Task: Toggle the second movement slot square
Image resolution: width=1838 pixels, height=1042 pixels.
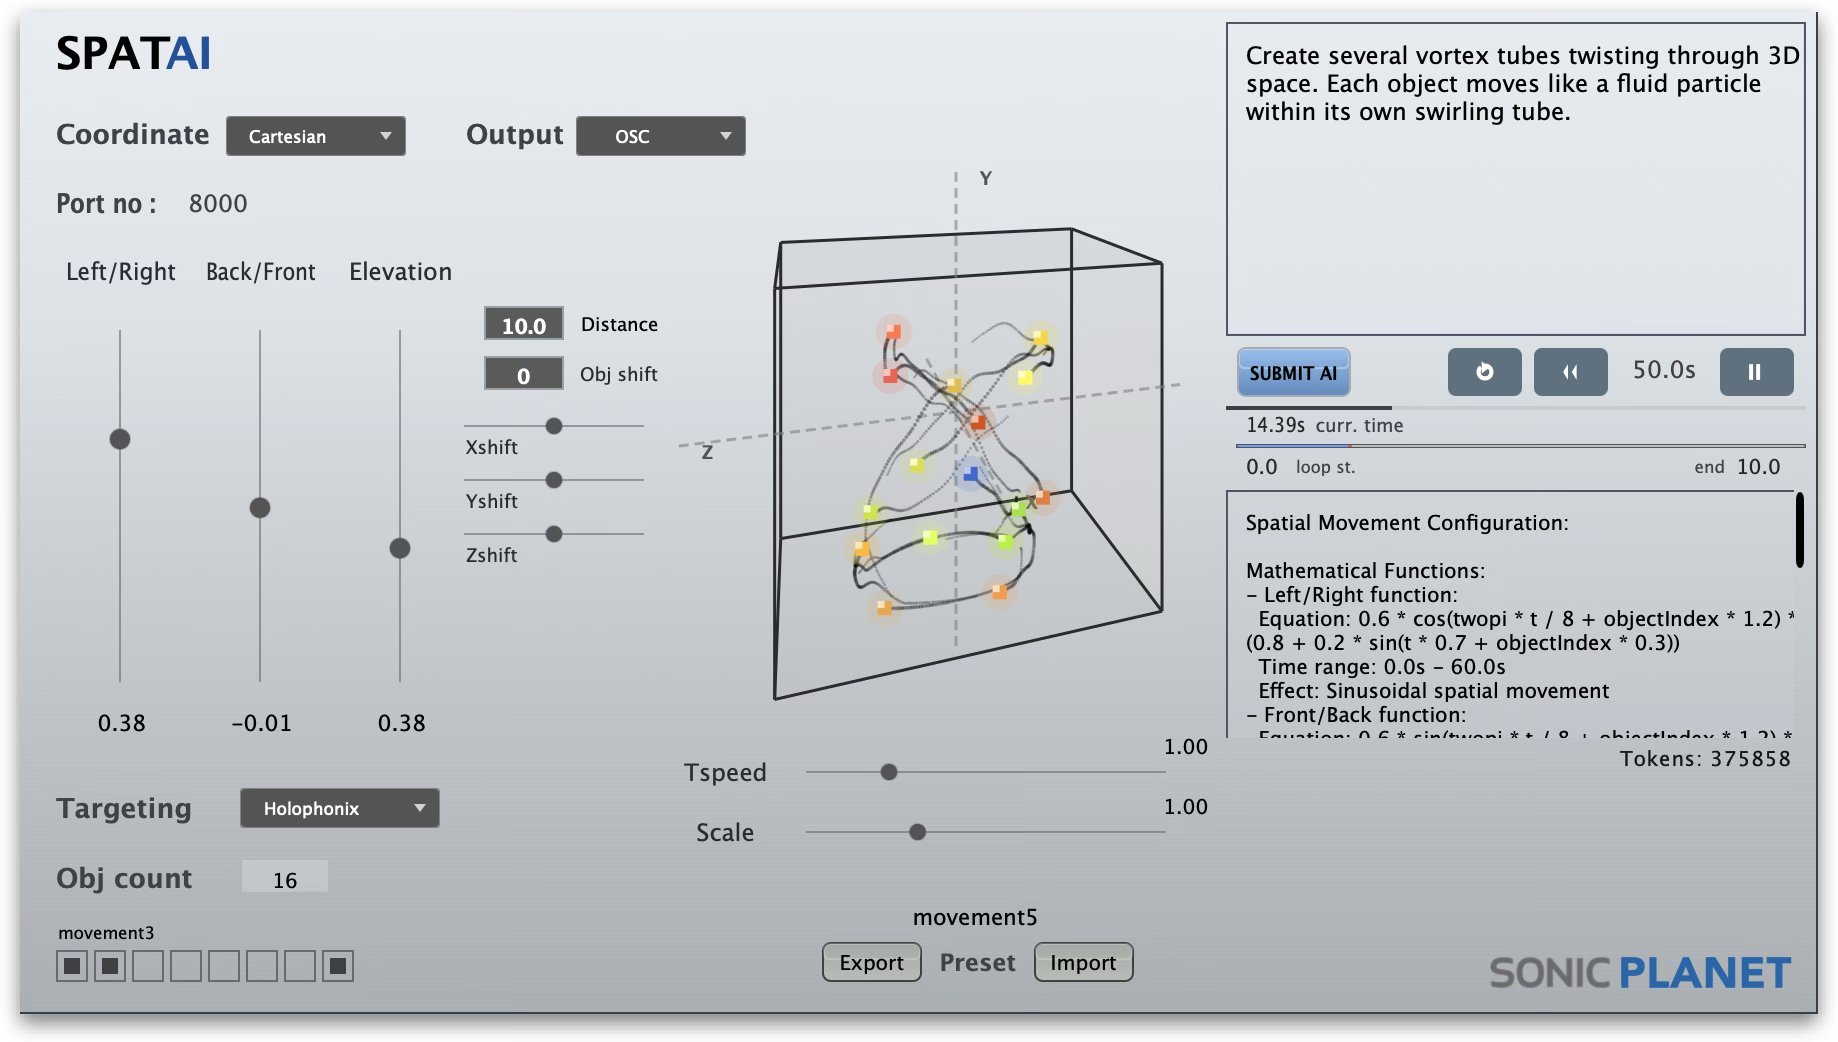Action: 110,966
